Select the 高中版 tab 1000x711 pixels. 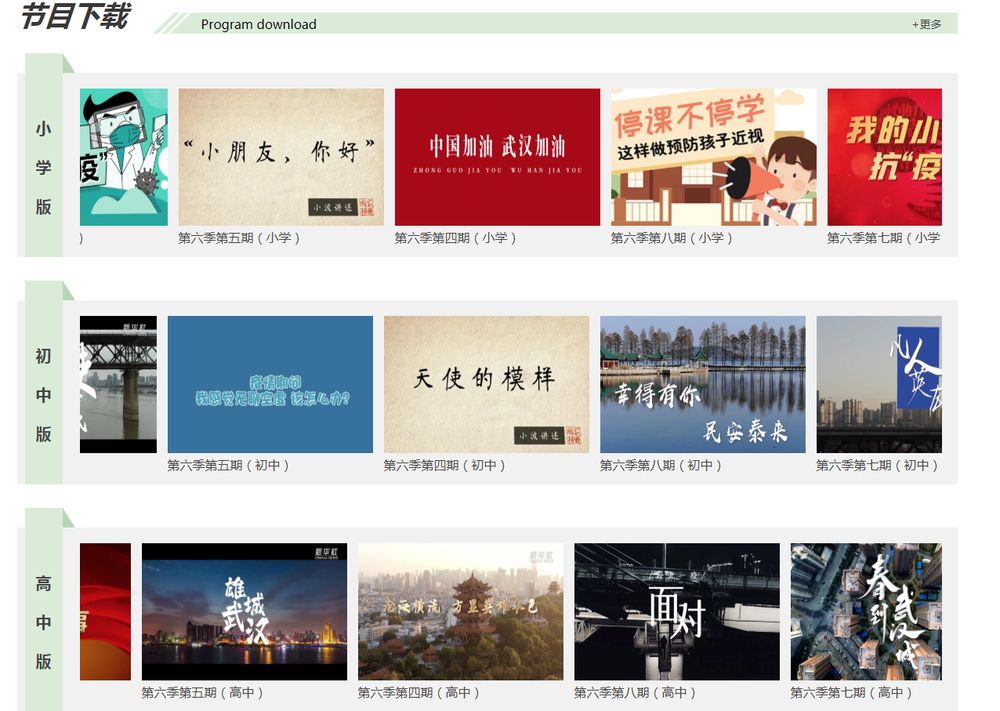pos(43,622)
